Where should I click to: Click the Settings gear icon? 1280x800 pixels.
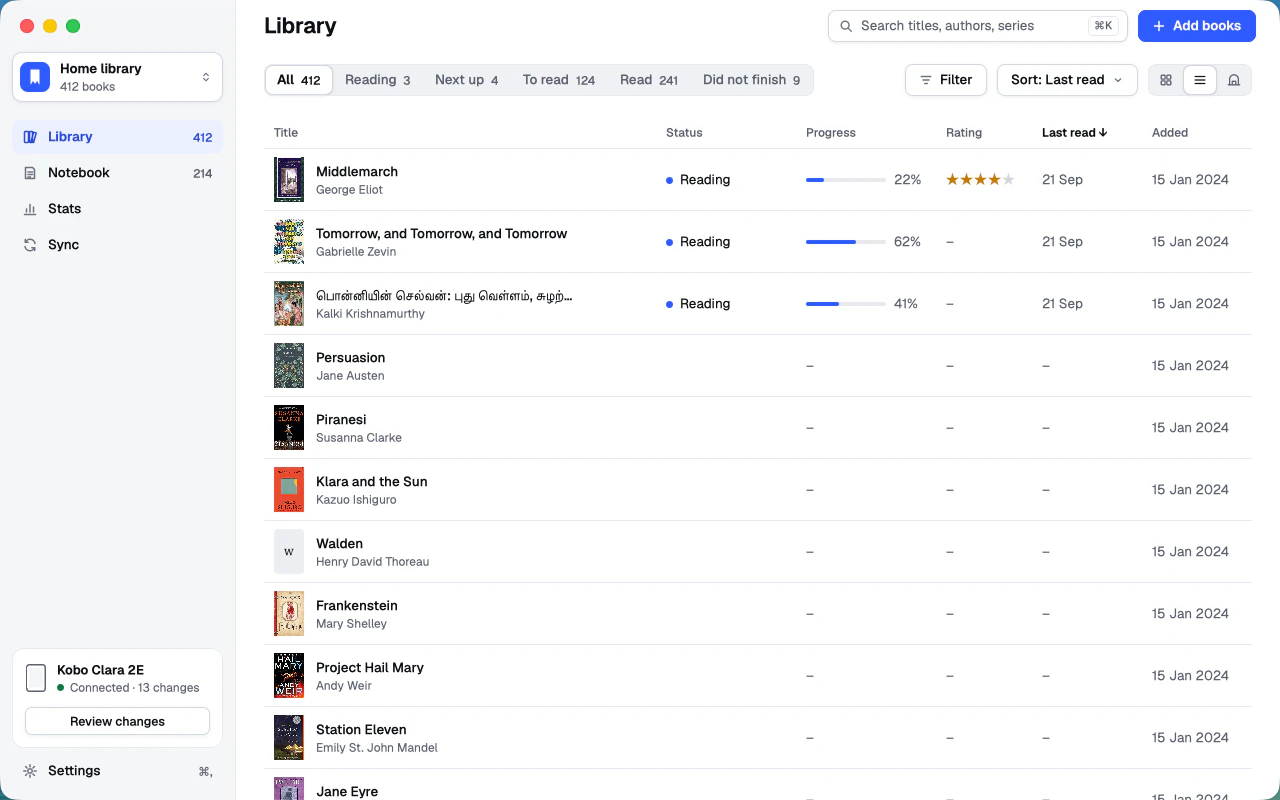(x=30, y=771)
